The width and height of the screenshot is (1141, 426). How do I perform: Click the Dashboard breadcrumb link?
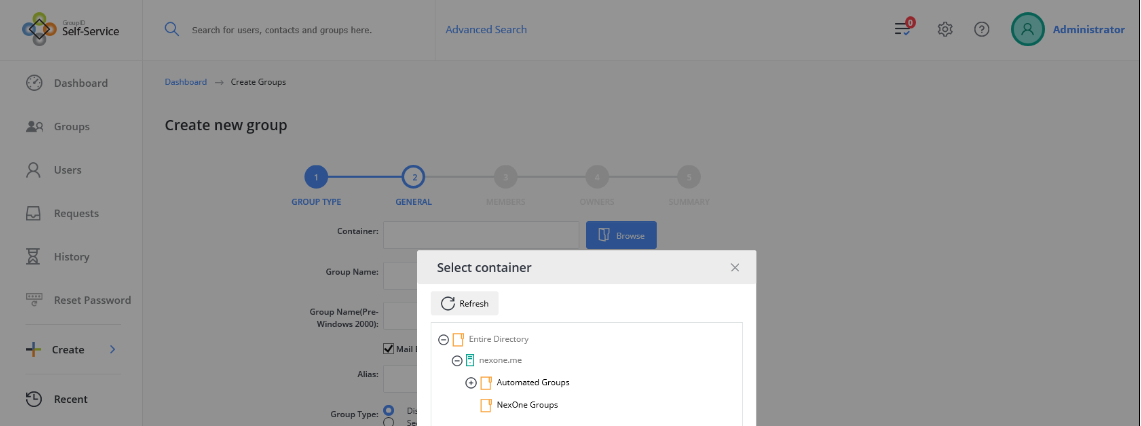click(x=186, y=82)
